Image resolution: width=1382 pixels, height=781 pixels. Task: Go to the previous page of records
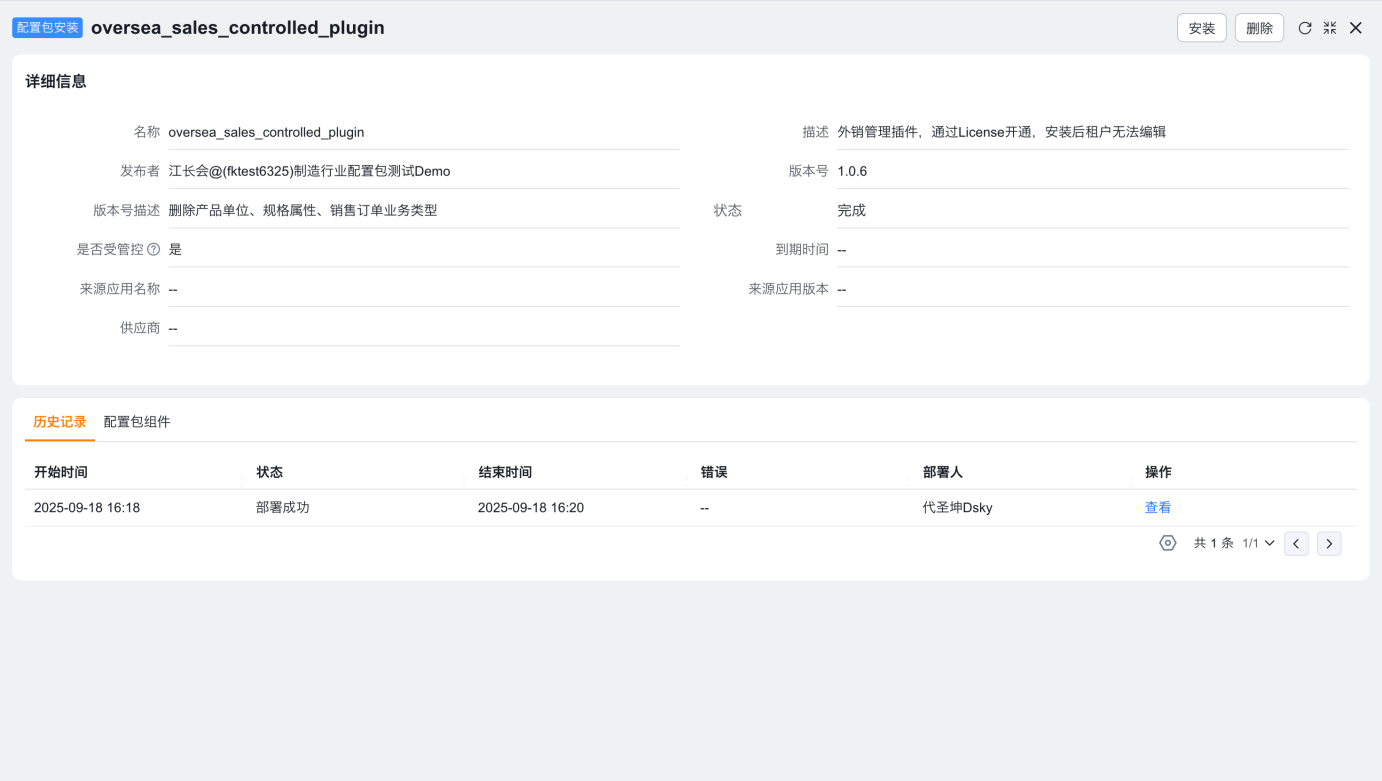pyautogui.click(x=1296, y=543)
